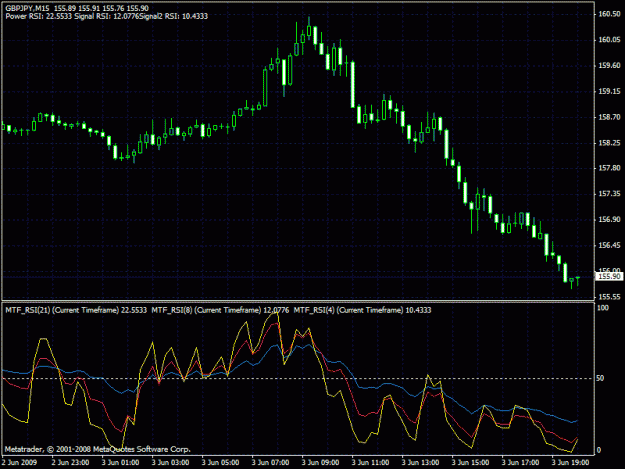Click the 155.55 price scale label
This screenshot has height=469, width=625.
(x=609, y=297)
